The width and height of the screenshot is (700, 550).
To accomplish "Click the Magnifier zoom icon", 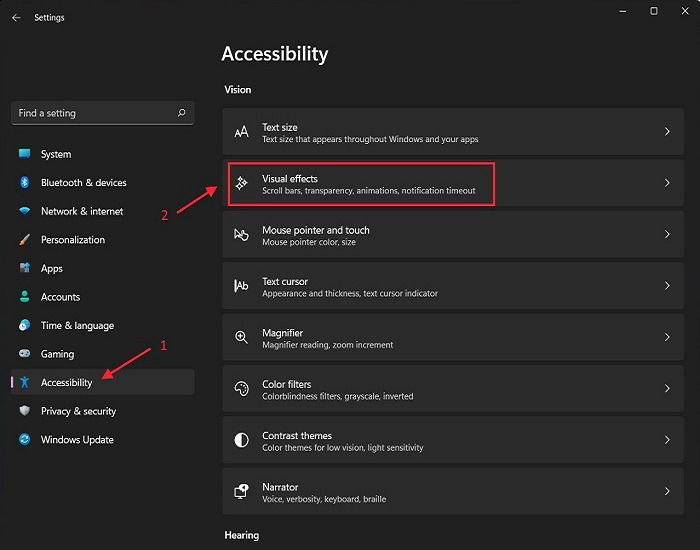I will click(x=242, y=337).
